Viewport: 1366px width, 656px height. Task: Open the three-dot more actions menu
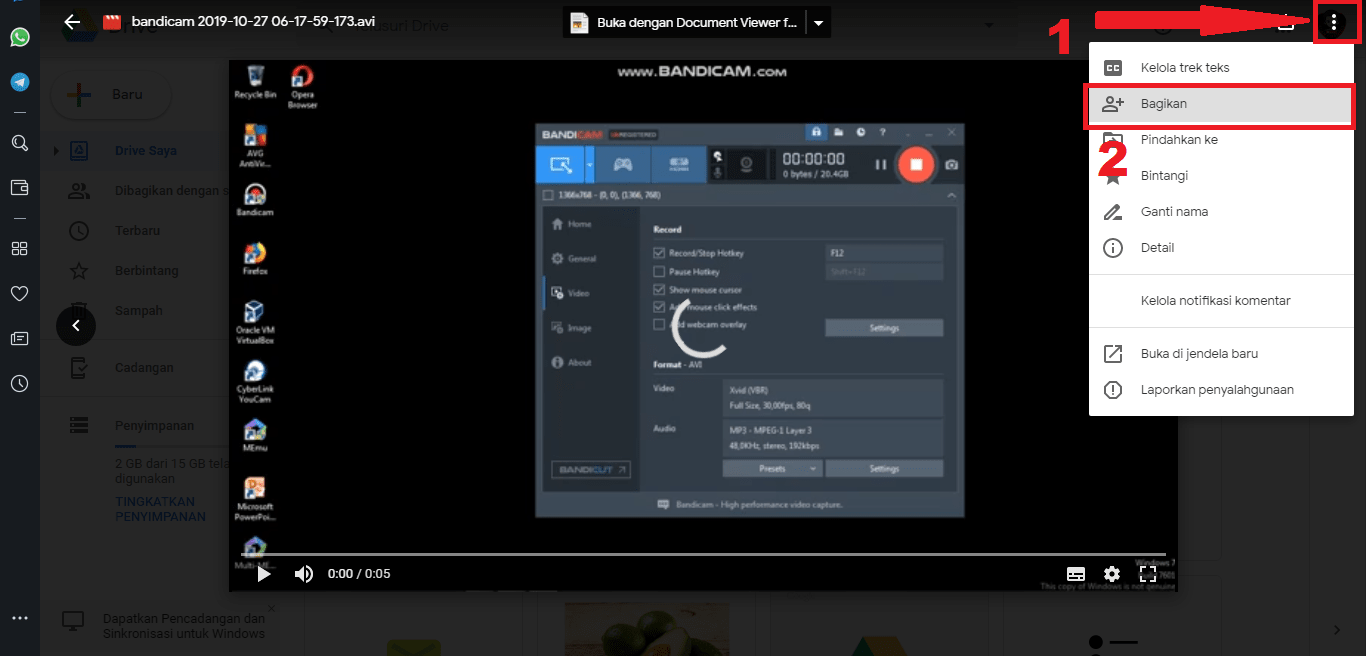point(1333,22)
